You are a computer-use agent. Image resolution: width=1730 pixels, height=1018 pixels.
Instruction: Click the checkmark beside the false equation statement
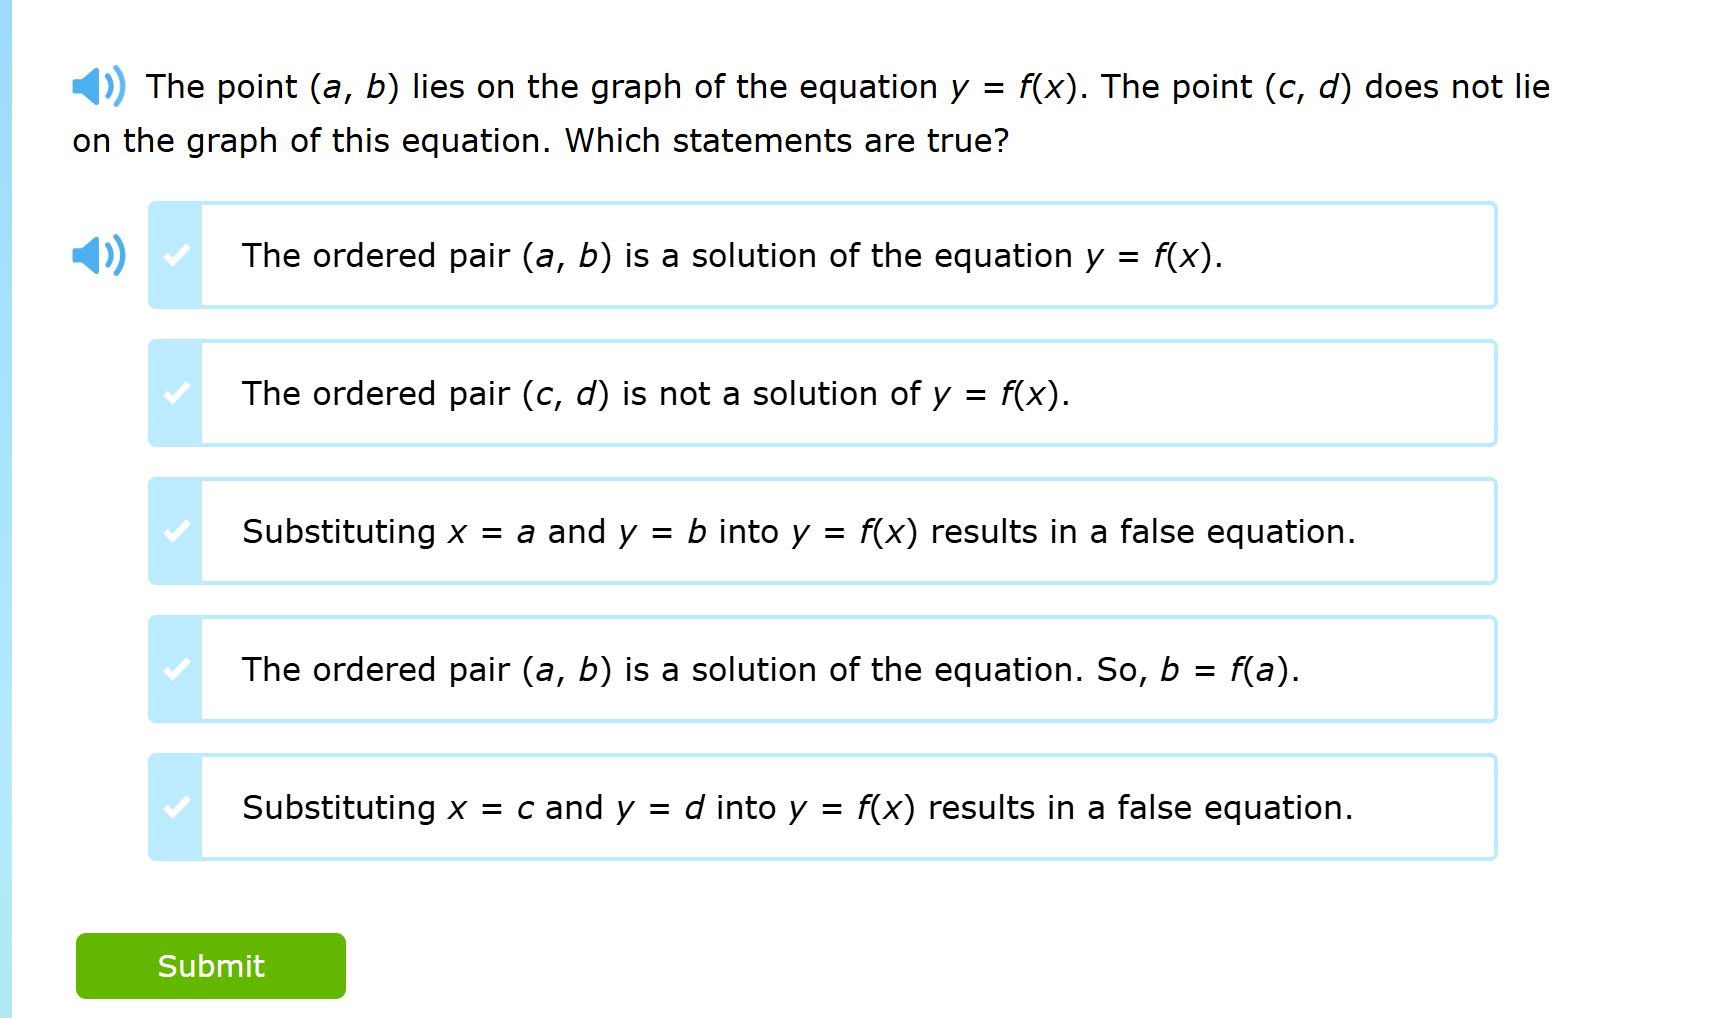tap(175, 531)
